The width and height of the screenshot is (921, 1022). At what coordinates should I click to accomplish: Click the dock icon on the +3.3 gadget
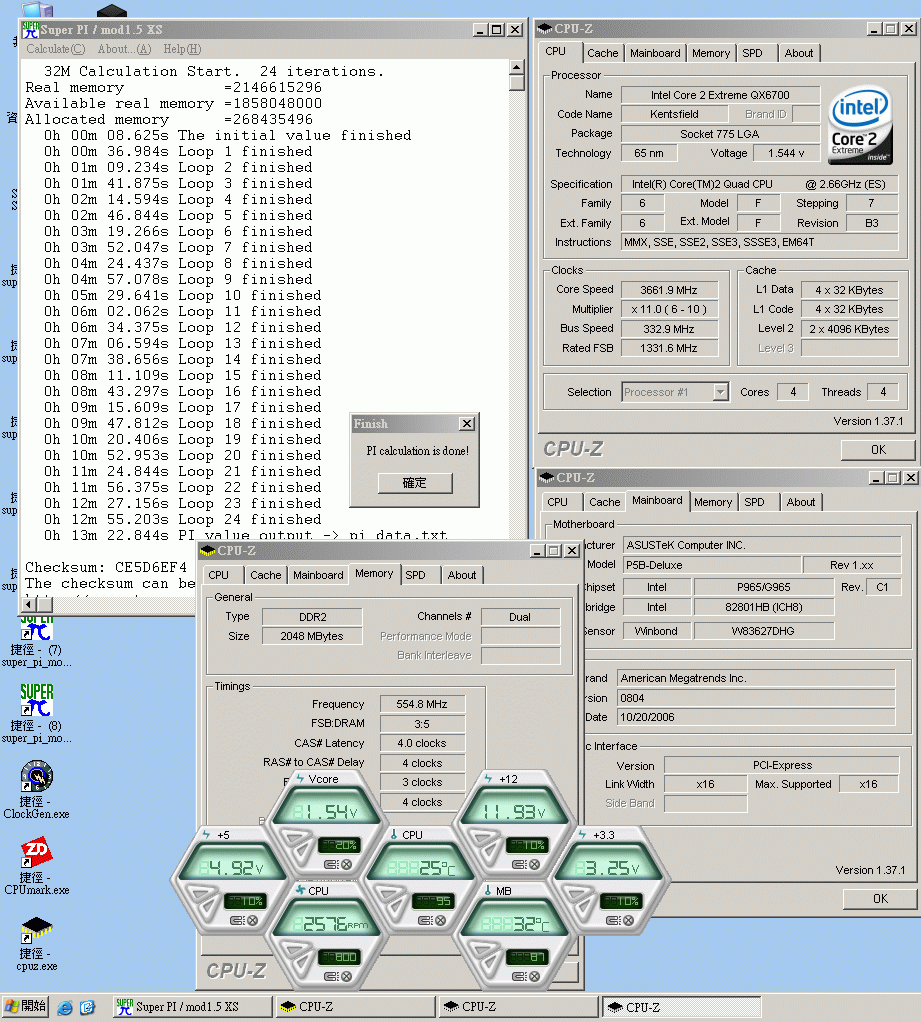click(613, 920)
